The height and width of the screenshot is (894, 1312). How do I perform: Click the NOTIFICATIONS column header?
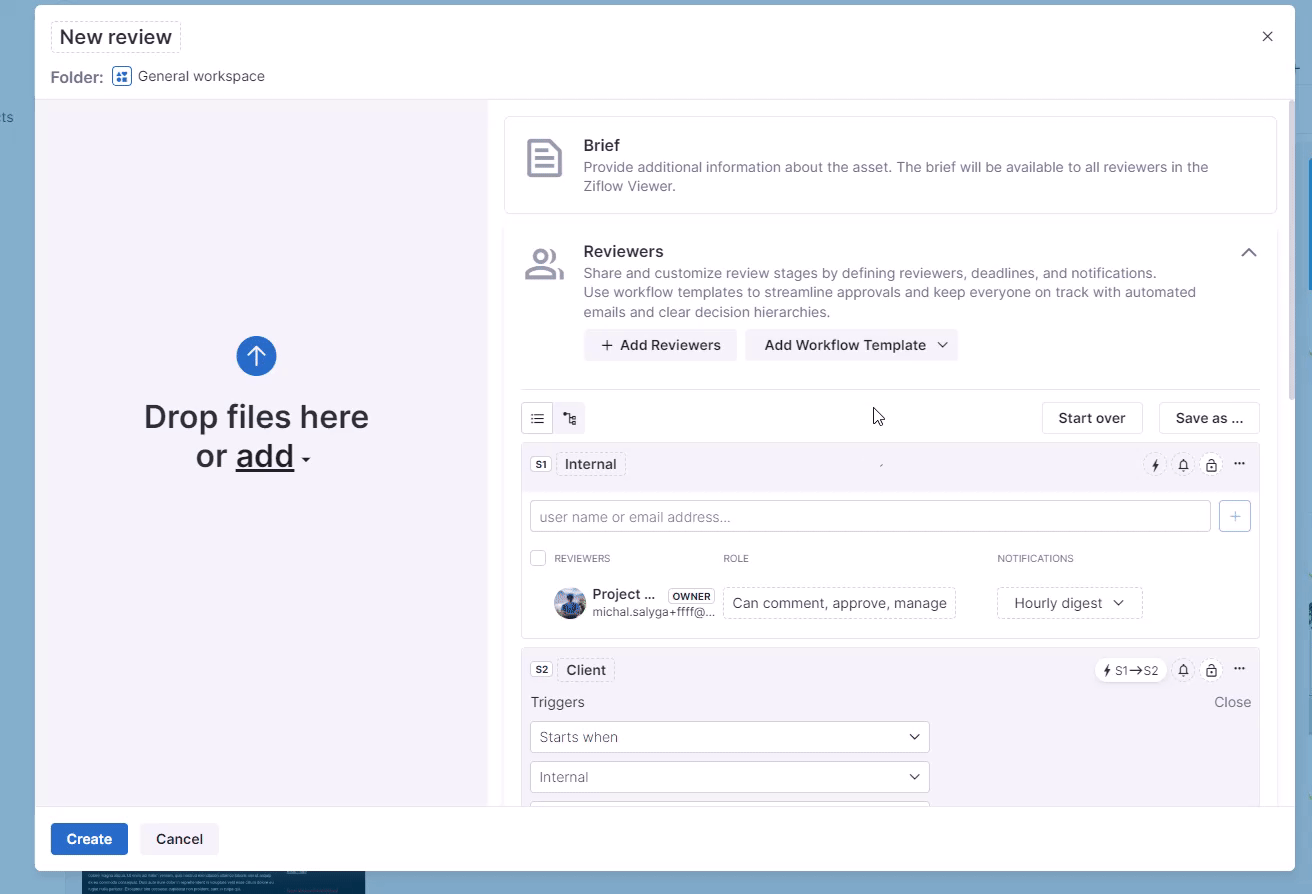[x=1035, y=558]
